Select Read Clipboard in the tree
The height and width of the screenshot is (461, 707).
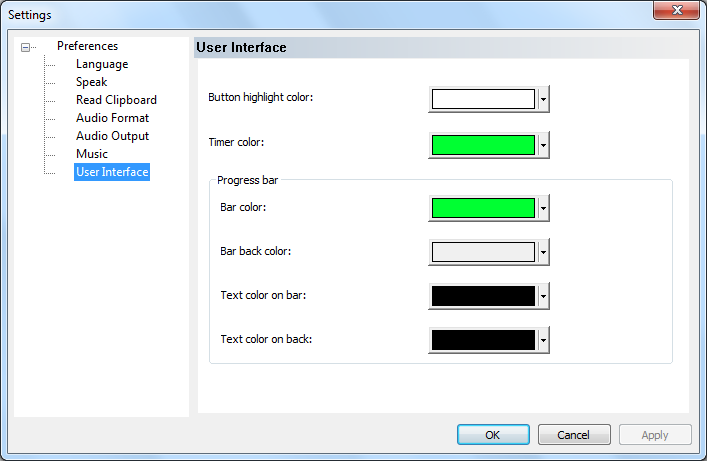[116, 100]
